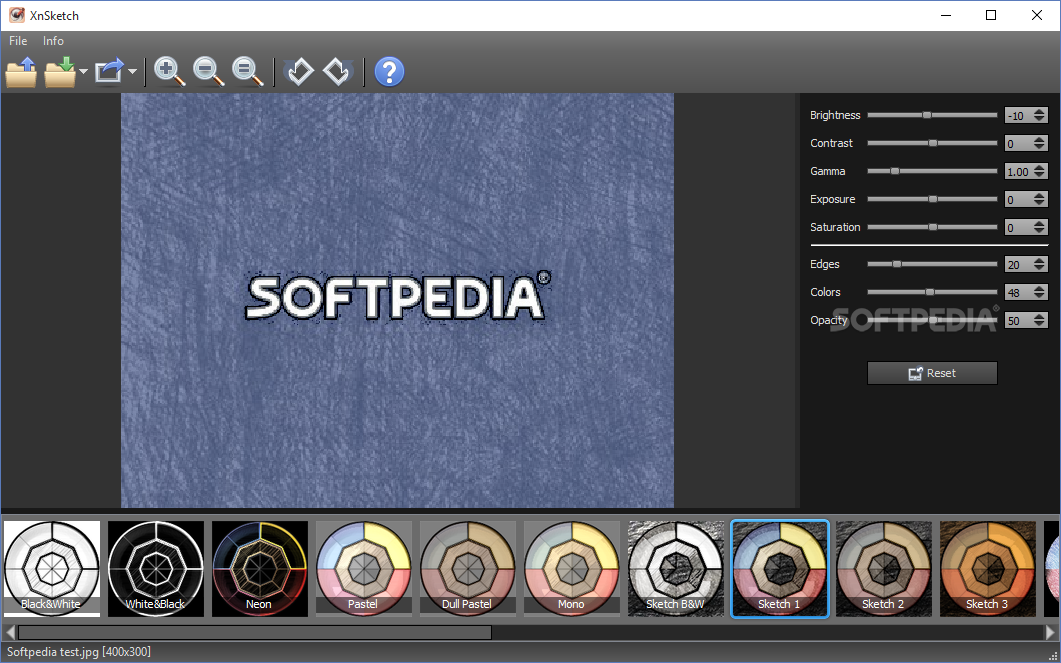Click the Edges value field showing 20
Image resolution: width=1061 pixels, height=663 pixels.
pos(1018,265)
